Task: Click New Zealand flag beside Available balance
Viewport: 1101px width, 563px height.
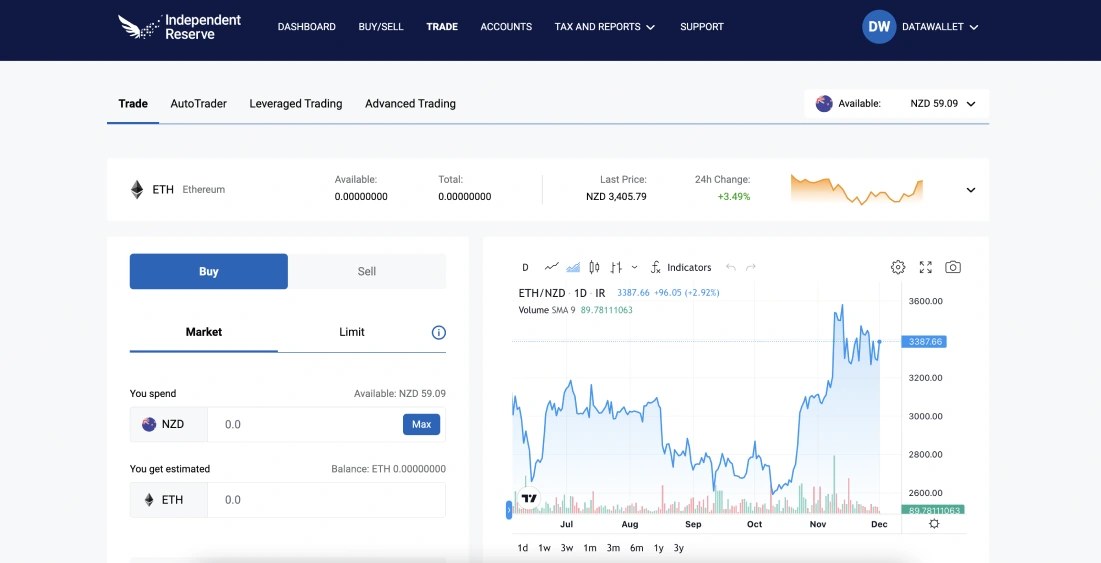Action: click(824, 103)
